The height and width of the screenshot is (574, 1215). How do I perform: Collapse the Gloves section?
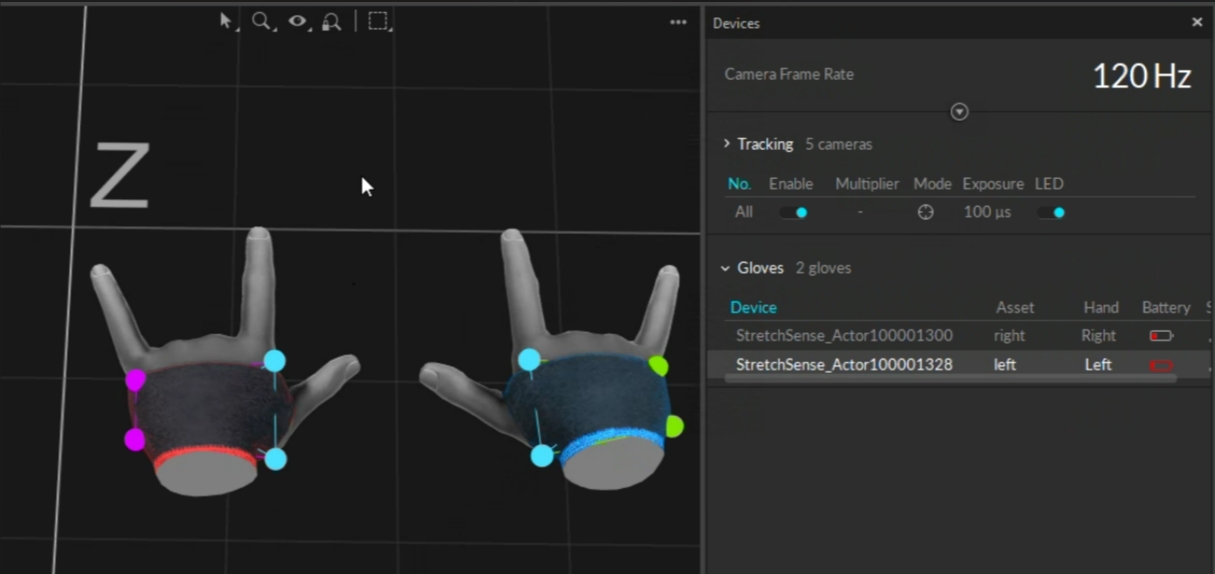point(726,268)
